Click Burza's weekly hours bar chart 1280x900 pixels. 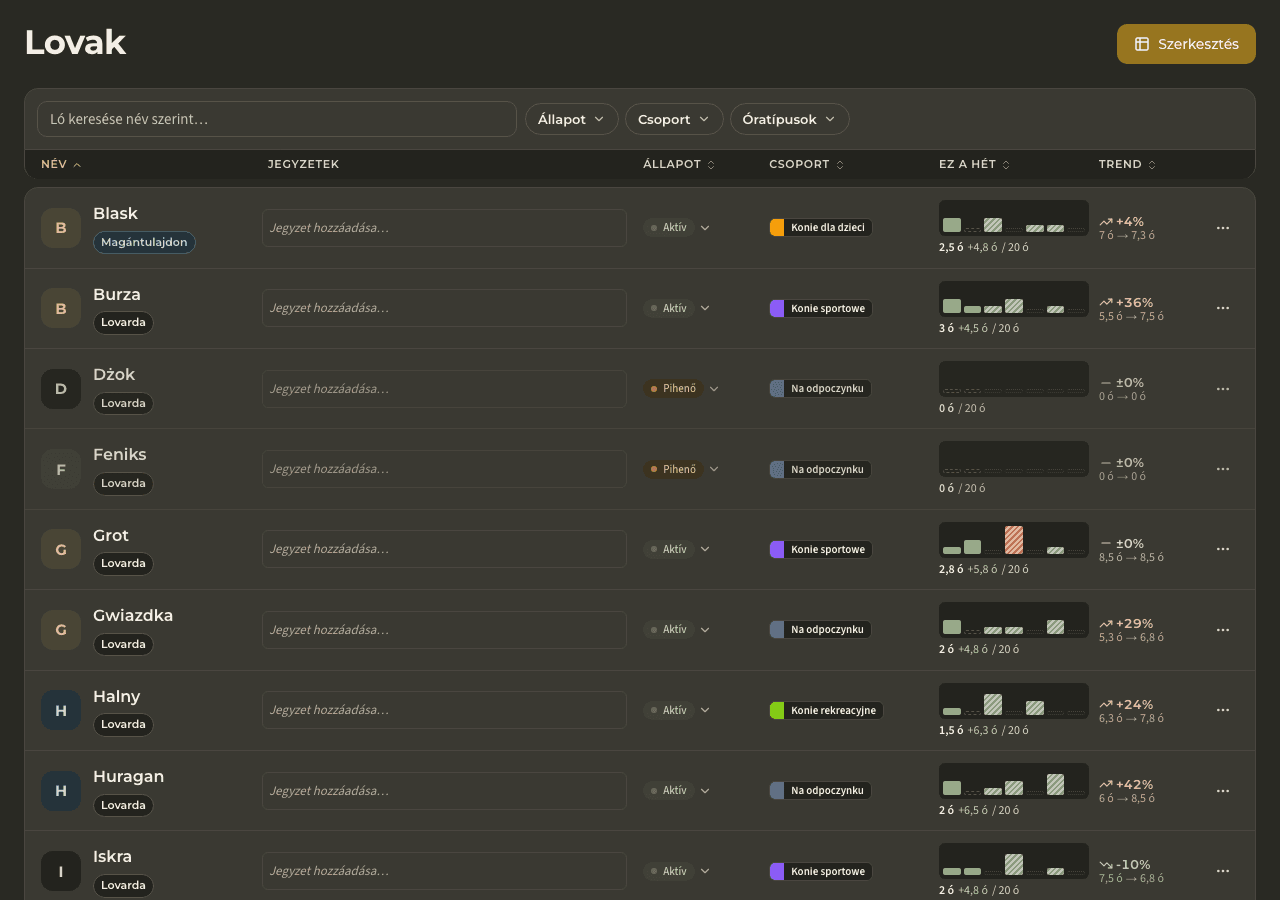coord(1014,298)
